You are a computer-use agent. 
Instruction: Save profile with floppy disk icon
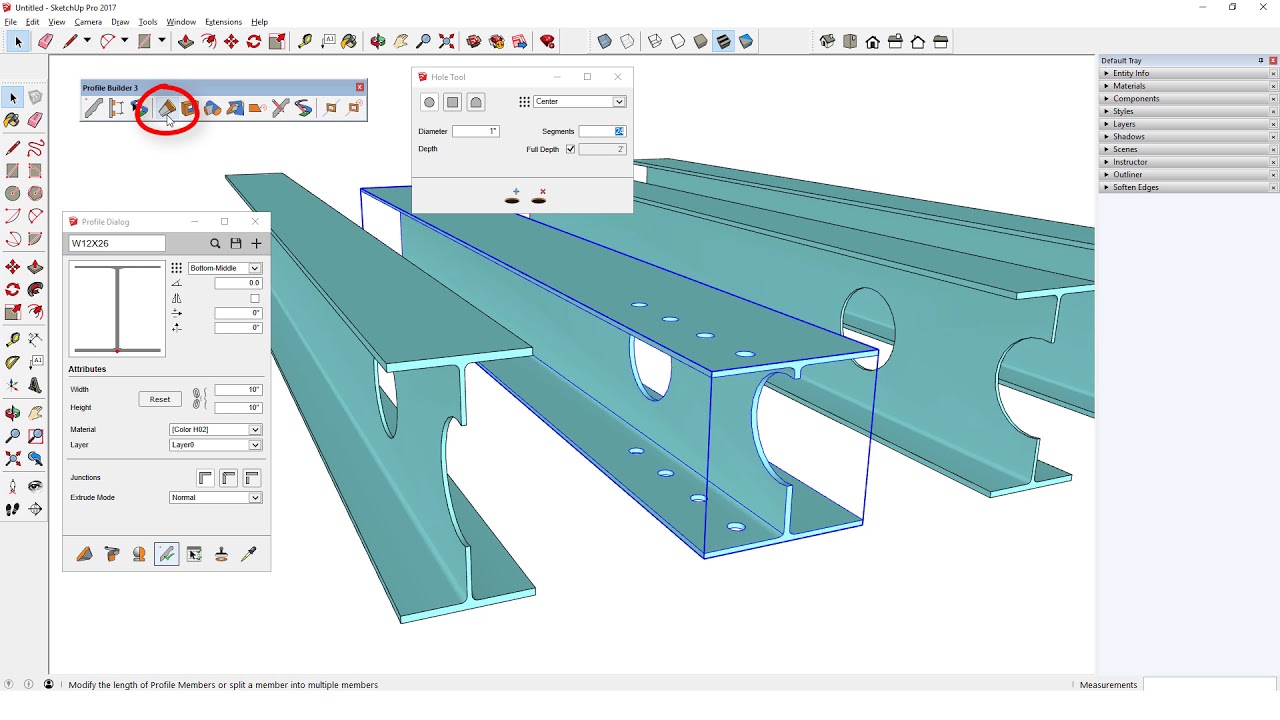236,243
